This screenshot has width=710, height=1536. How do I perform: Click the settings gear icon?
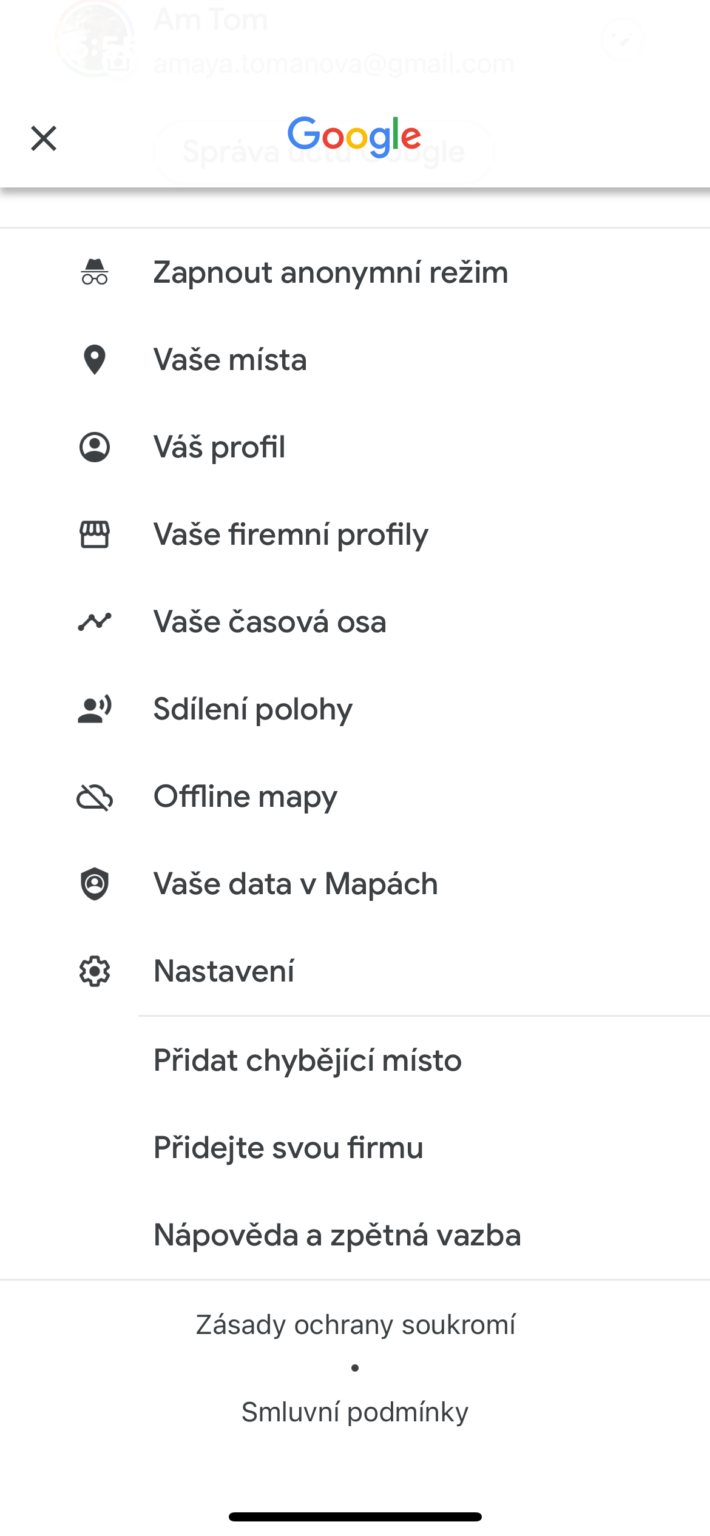95,971
